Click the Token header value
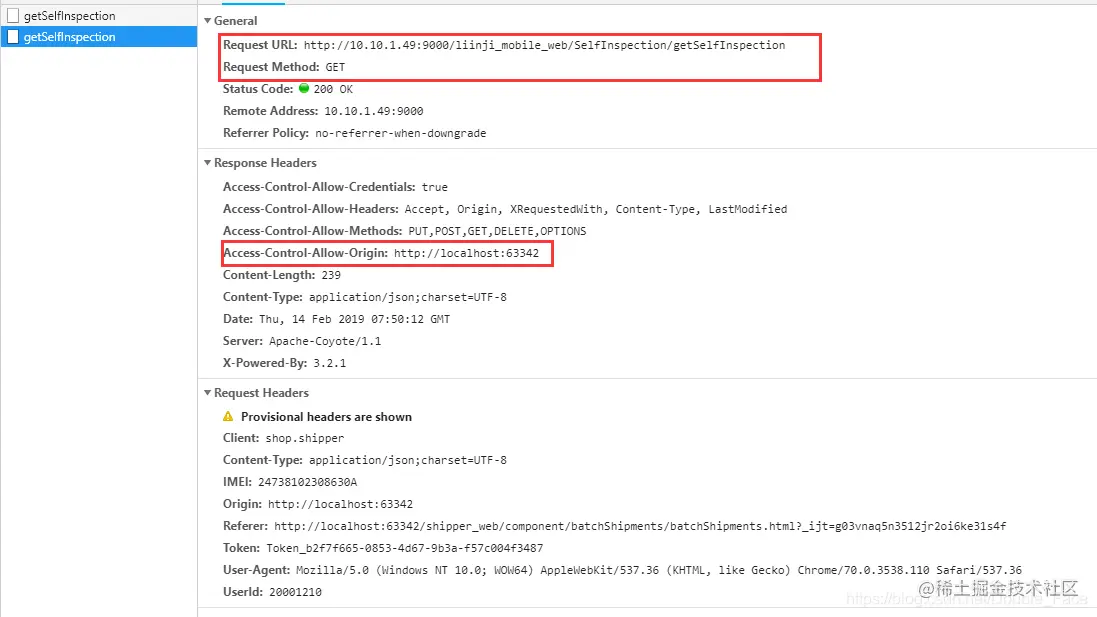This screenshot has width=1097, height=617. coord(404,548)
